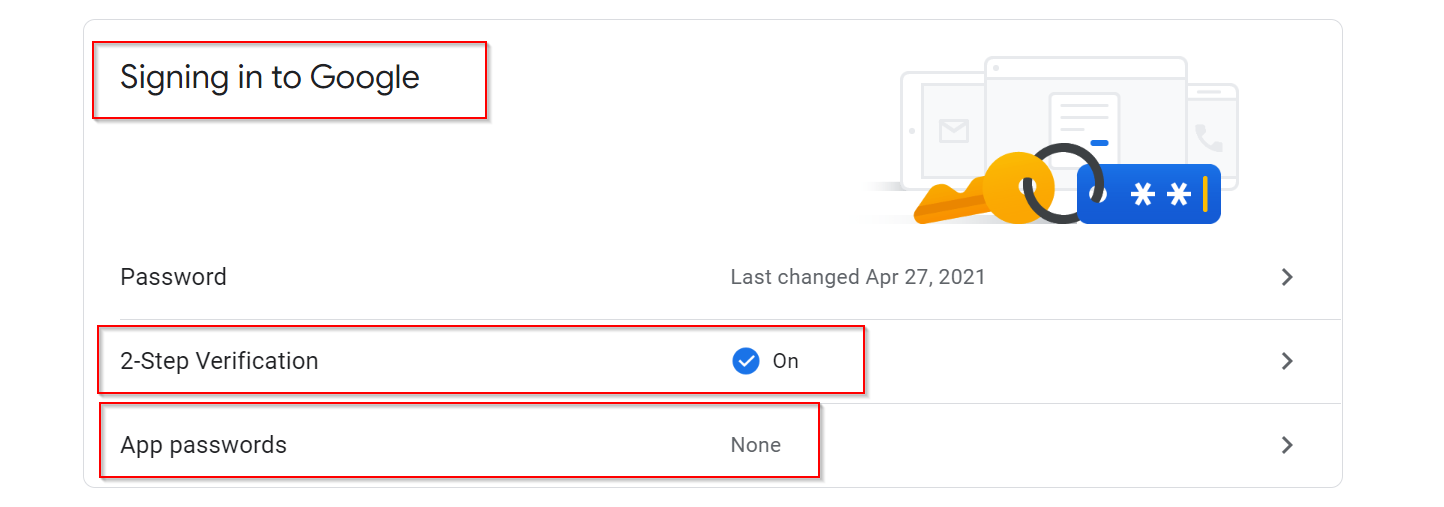Click the small blue dash on the document graphic
Screen dimensions: 1444x507
1099,143
